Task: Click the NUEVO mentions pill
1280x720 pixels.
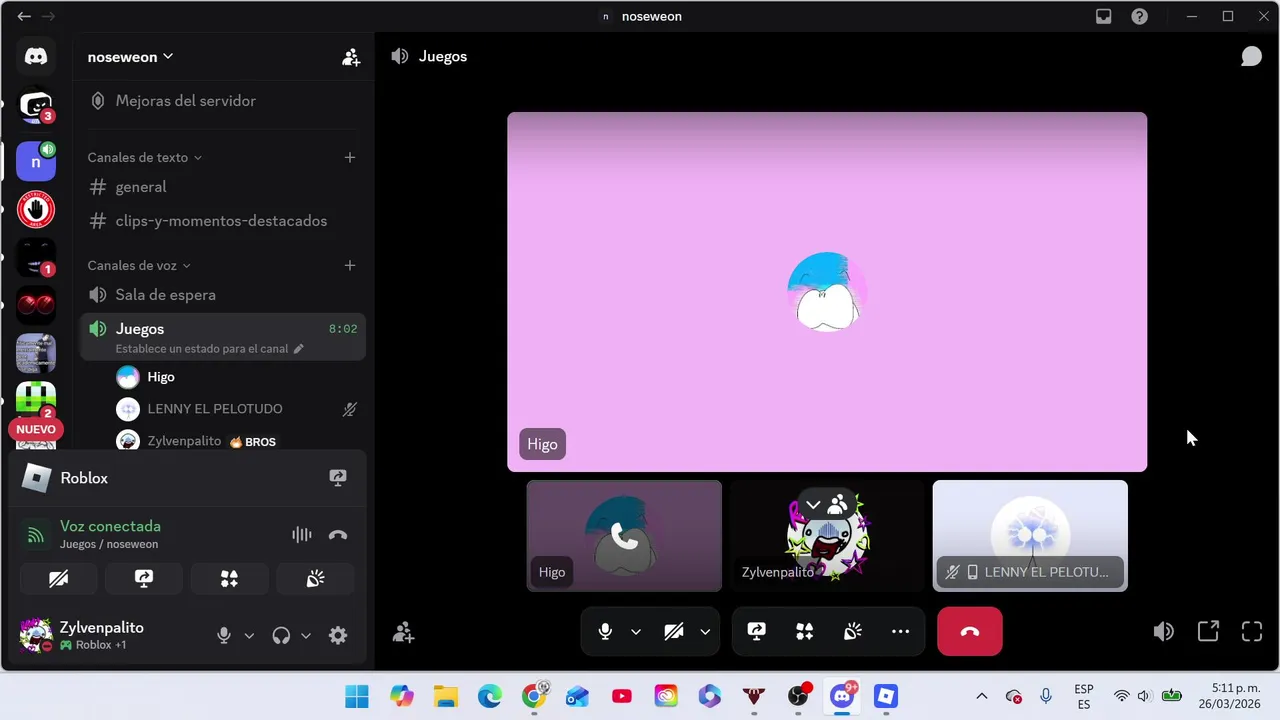Action: pos(36,429)
